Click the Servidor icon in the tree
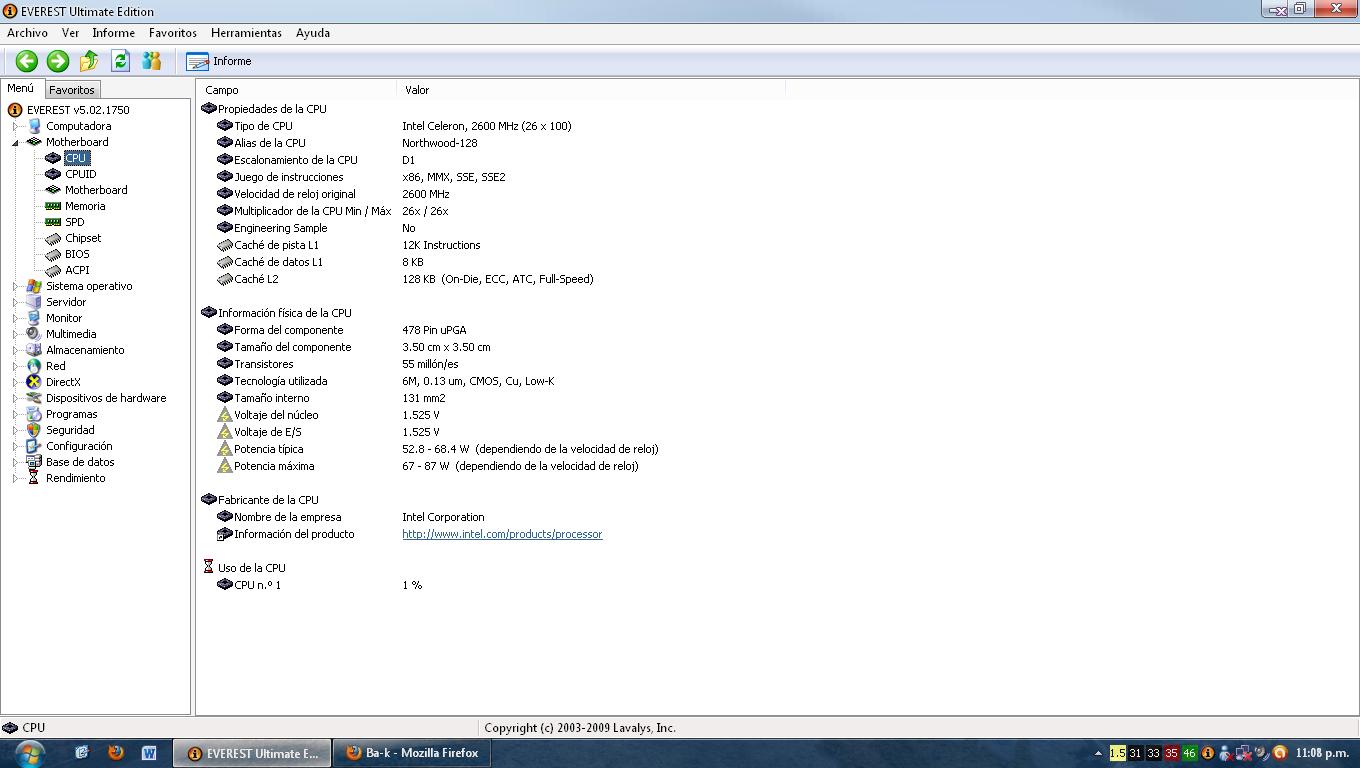1360x768 pixels. [x=34, y=302]
